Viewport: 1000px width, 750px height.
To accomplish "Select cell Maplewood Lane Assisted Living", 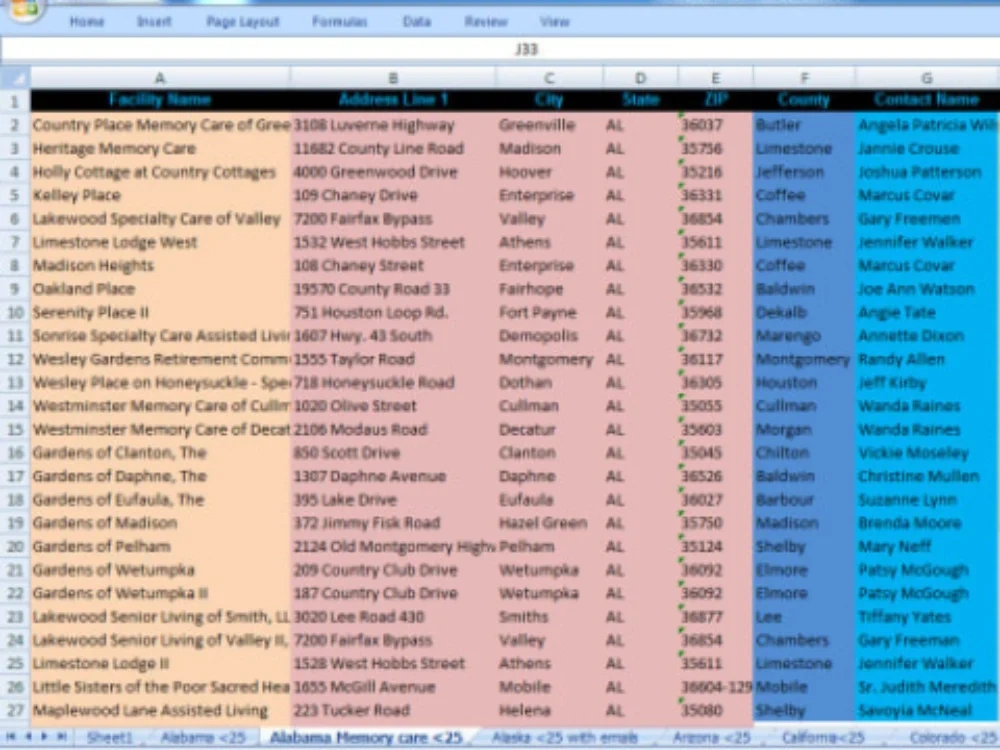I will pos(160,710).
